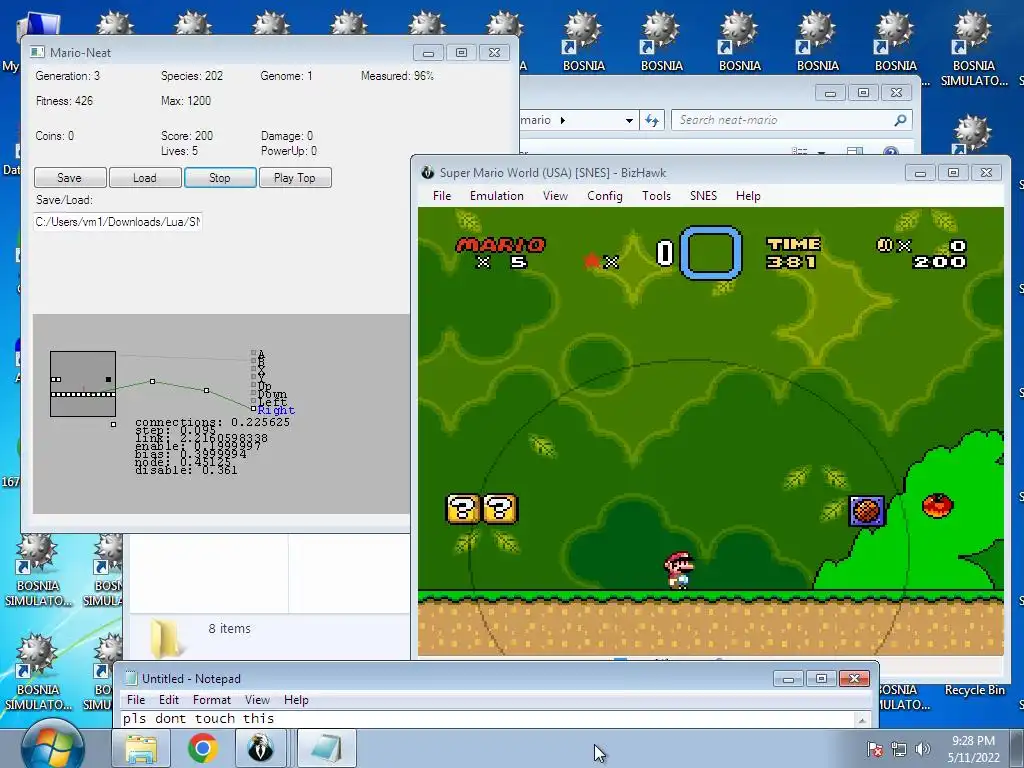Click the 'mario' breadcrumb in Explorer address bar
This screenshot has height=768, width=1024.
click(536, 120)
